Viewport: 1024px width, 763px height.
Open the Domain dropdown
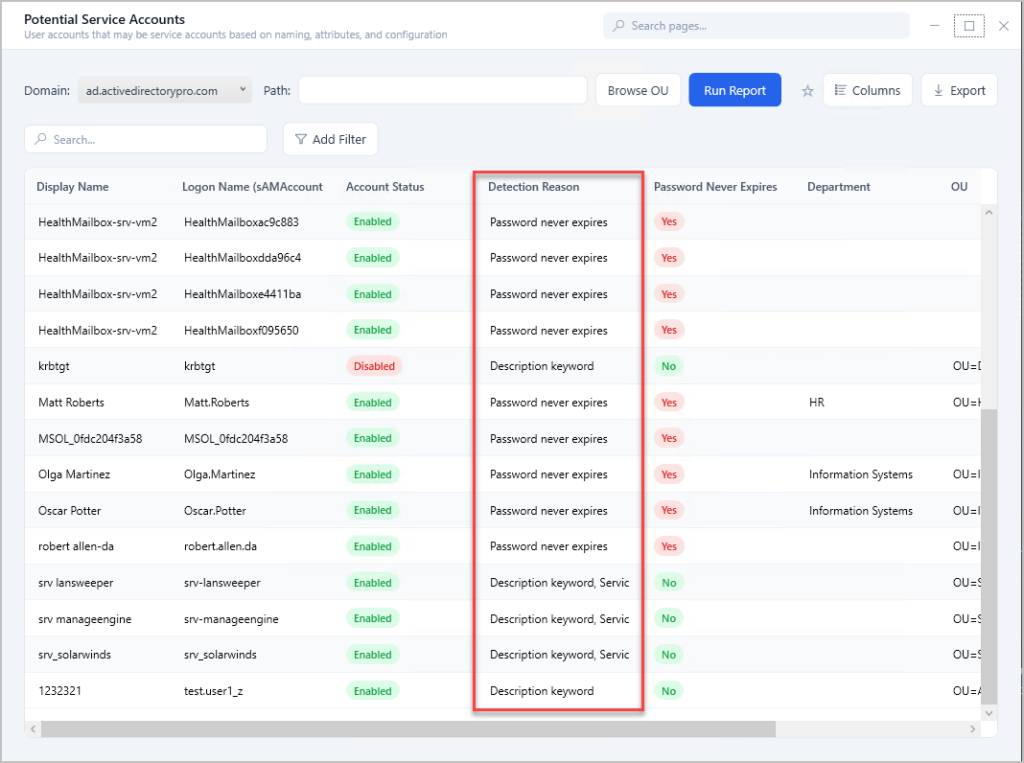click(x=165, y=90)
